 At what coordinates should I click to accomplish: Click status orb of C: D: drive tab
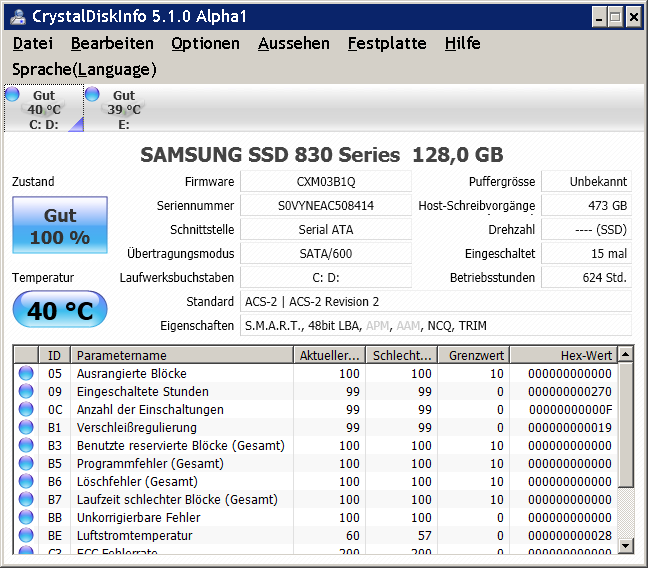click(x=12, y=94)
